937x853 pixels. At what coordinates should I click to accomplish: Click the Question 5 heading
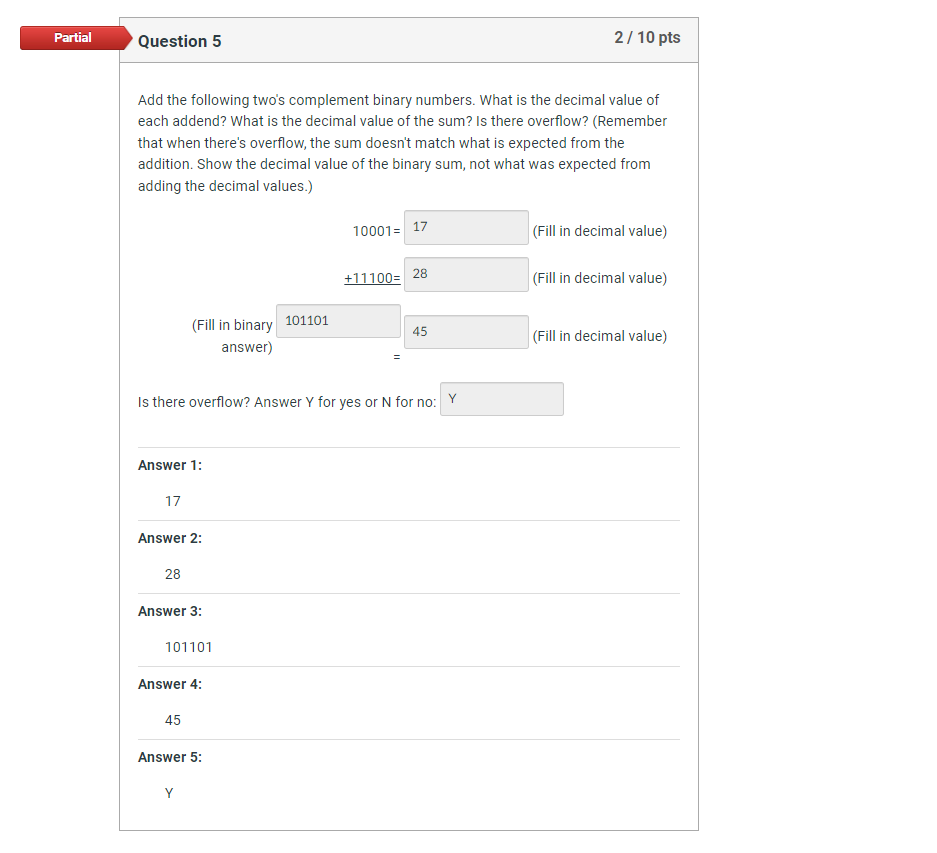click(x=180, y=41)
